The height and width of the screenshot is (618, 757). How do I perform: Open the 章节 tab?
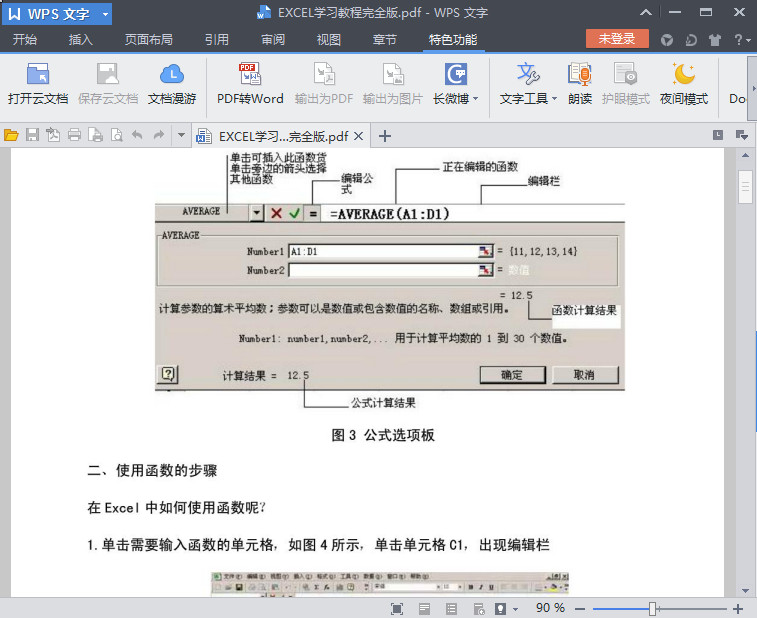tap(385, 40)
